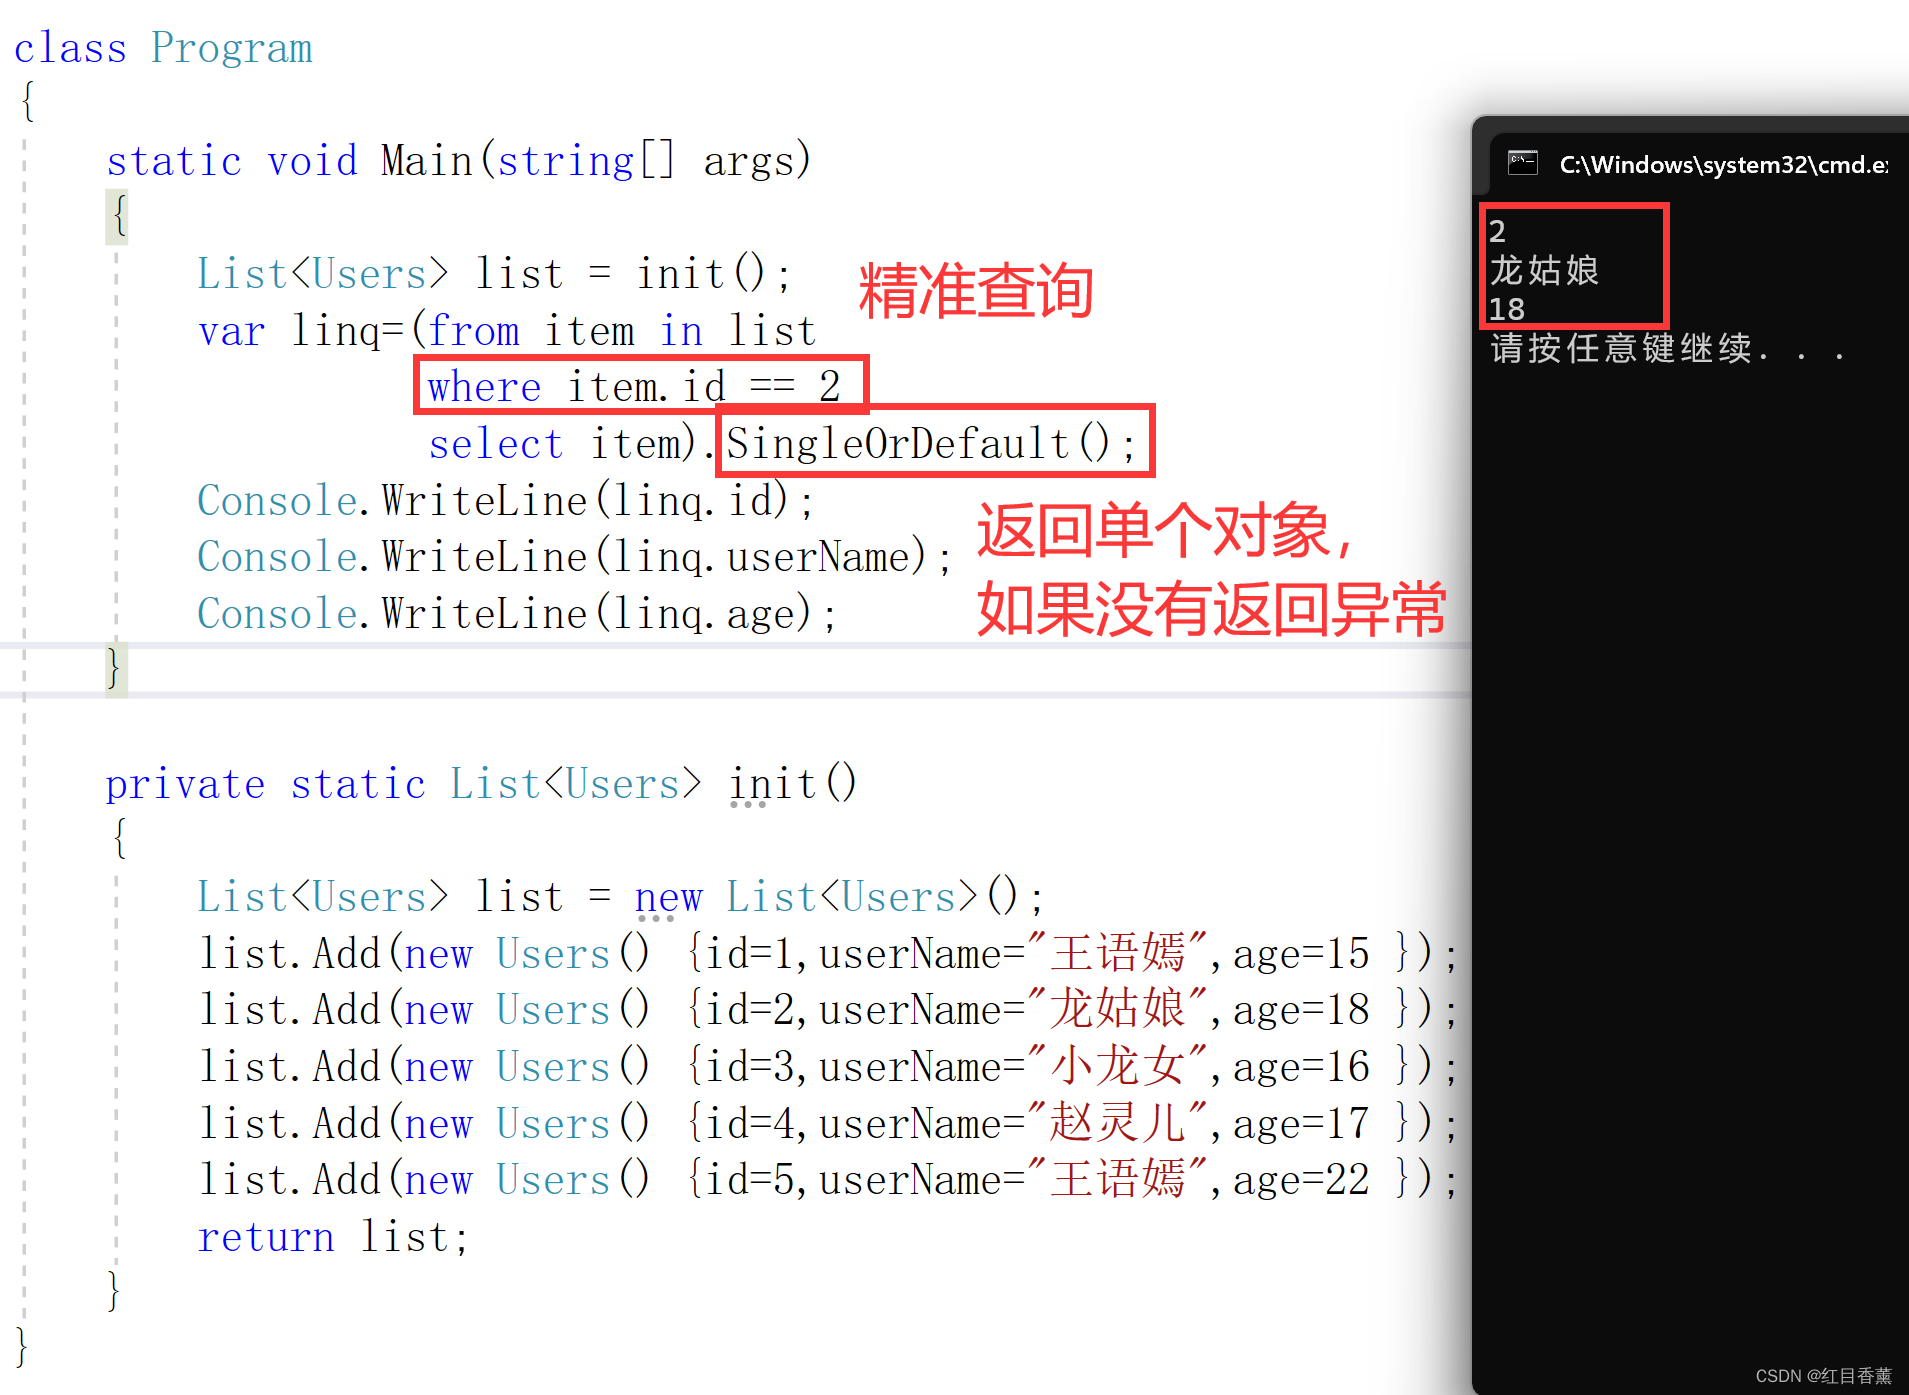The image size is (1909, 1395).
Task: Click the cmd.exe window icon
Action: coord(1522,163)
